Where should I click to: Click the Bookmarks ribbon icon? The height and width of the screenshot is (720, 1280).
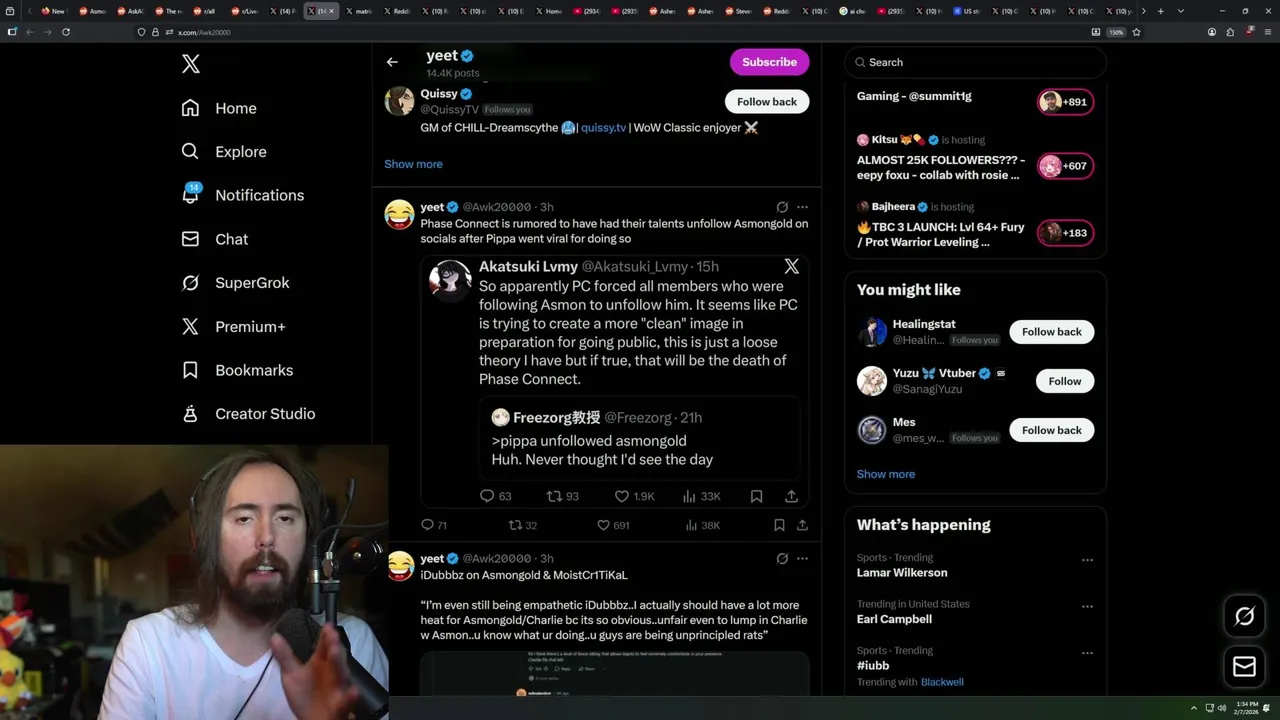[190, 370]
